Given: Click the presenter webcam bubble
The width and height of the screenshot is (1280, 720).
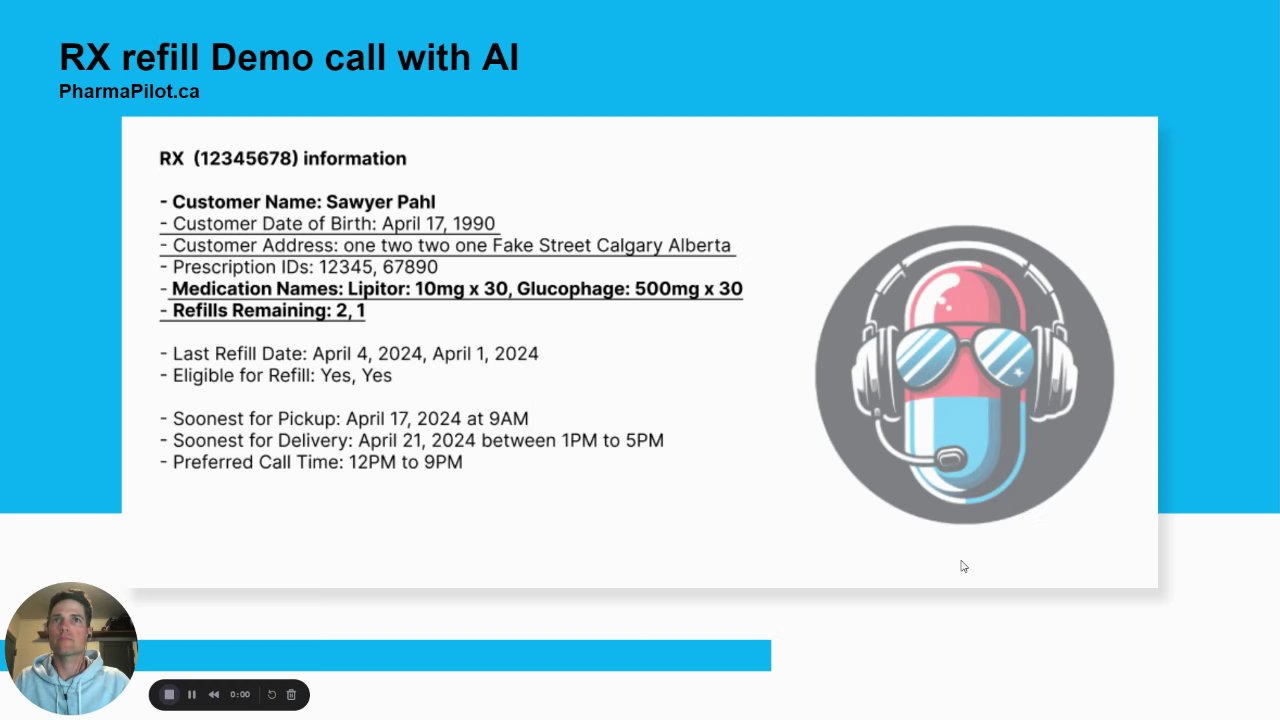Looking at the screenshot, I should pos(69,648).
